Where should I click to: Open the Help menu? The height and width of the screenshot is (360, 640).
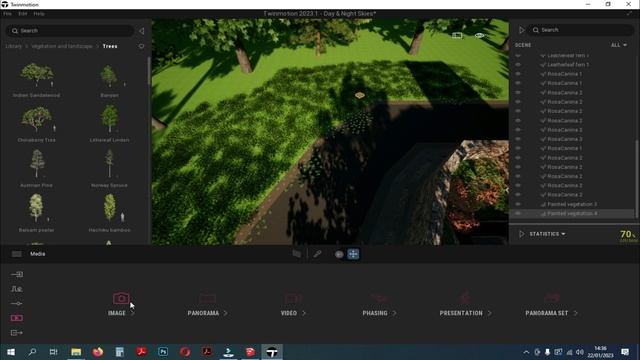[x=39, y=13]
